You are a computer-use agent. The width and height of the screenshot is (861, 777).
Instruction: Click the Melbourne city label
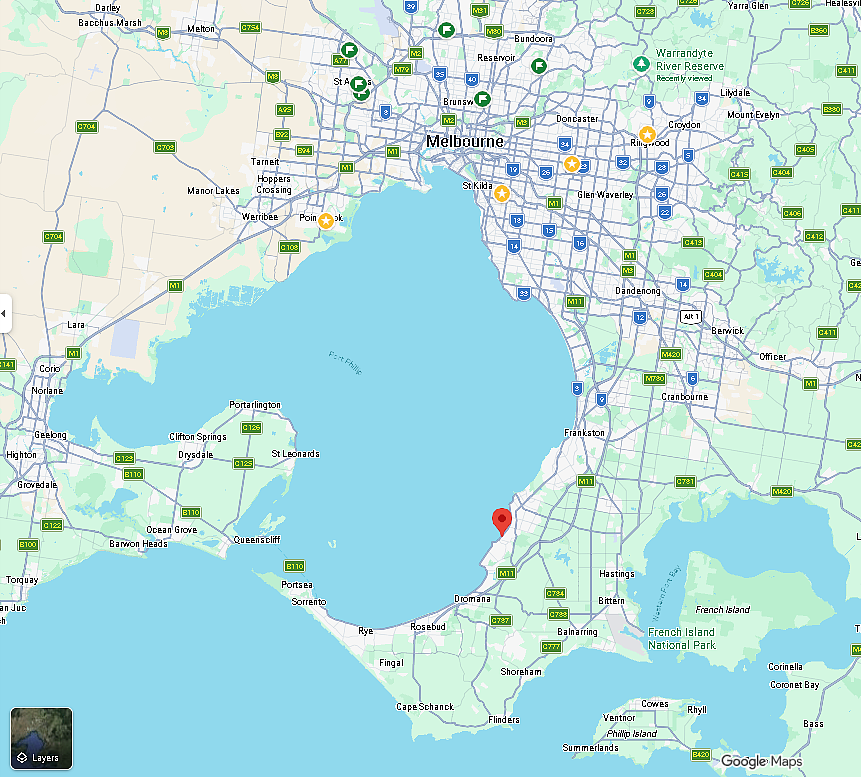(x=465, y=142)
